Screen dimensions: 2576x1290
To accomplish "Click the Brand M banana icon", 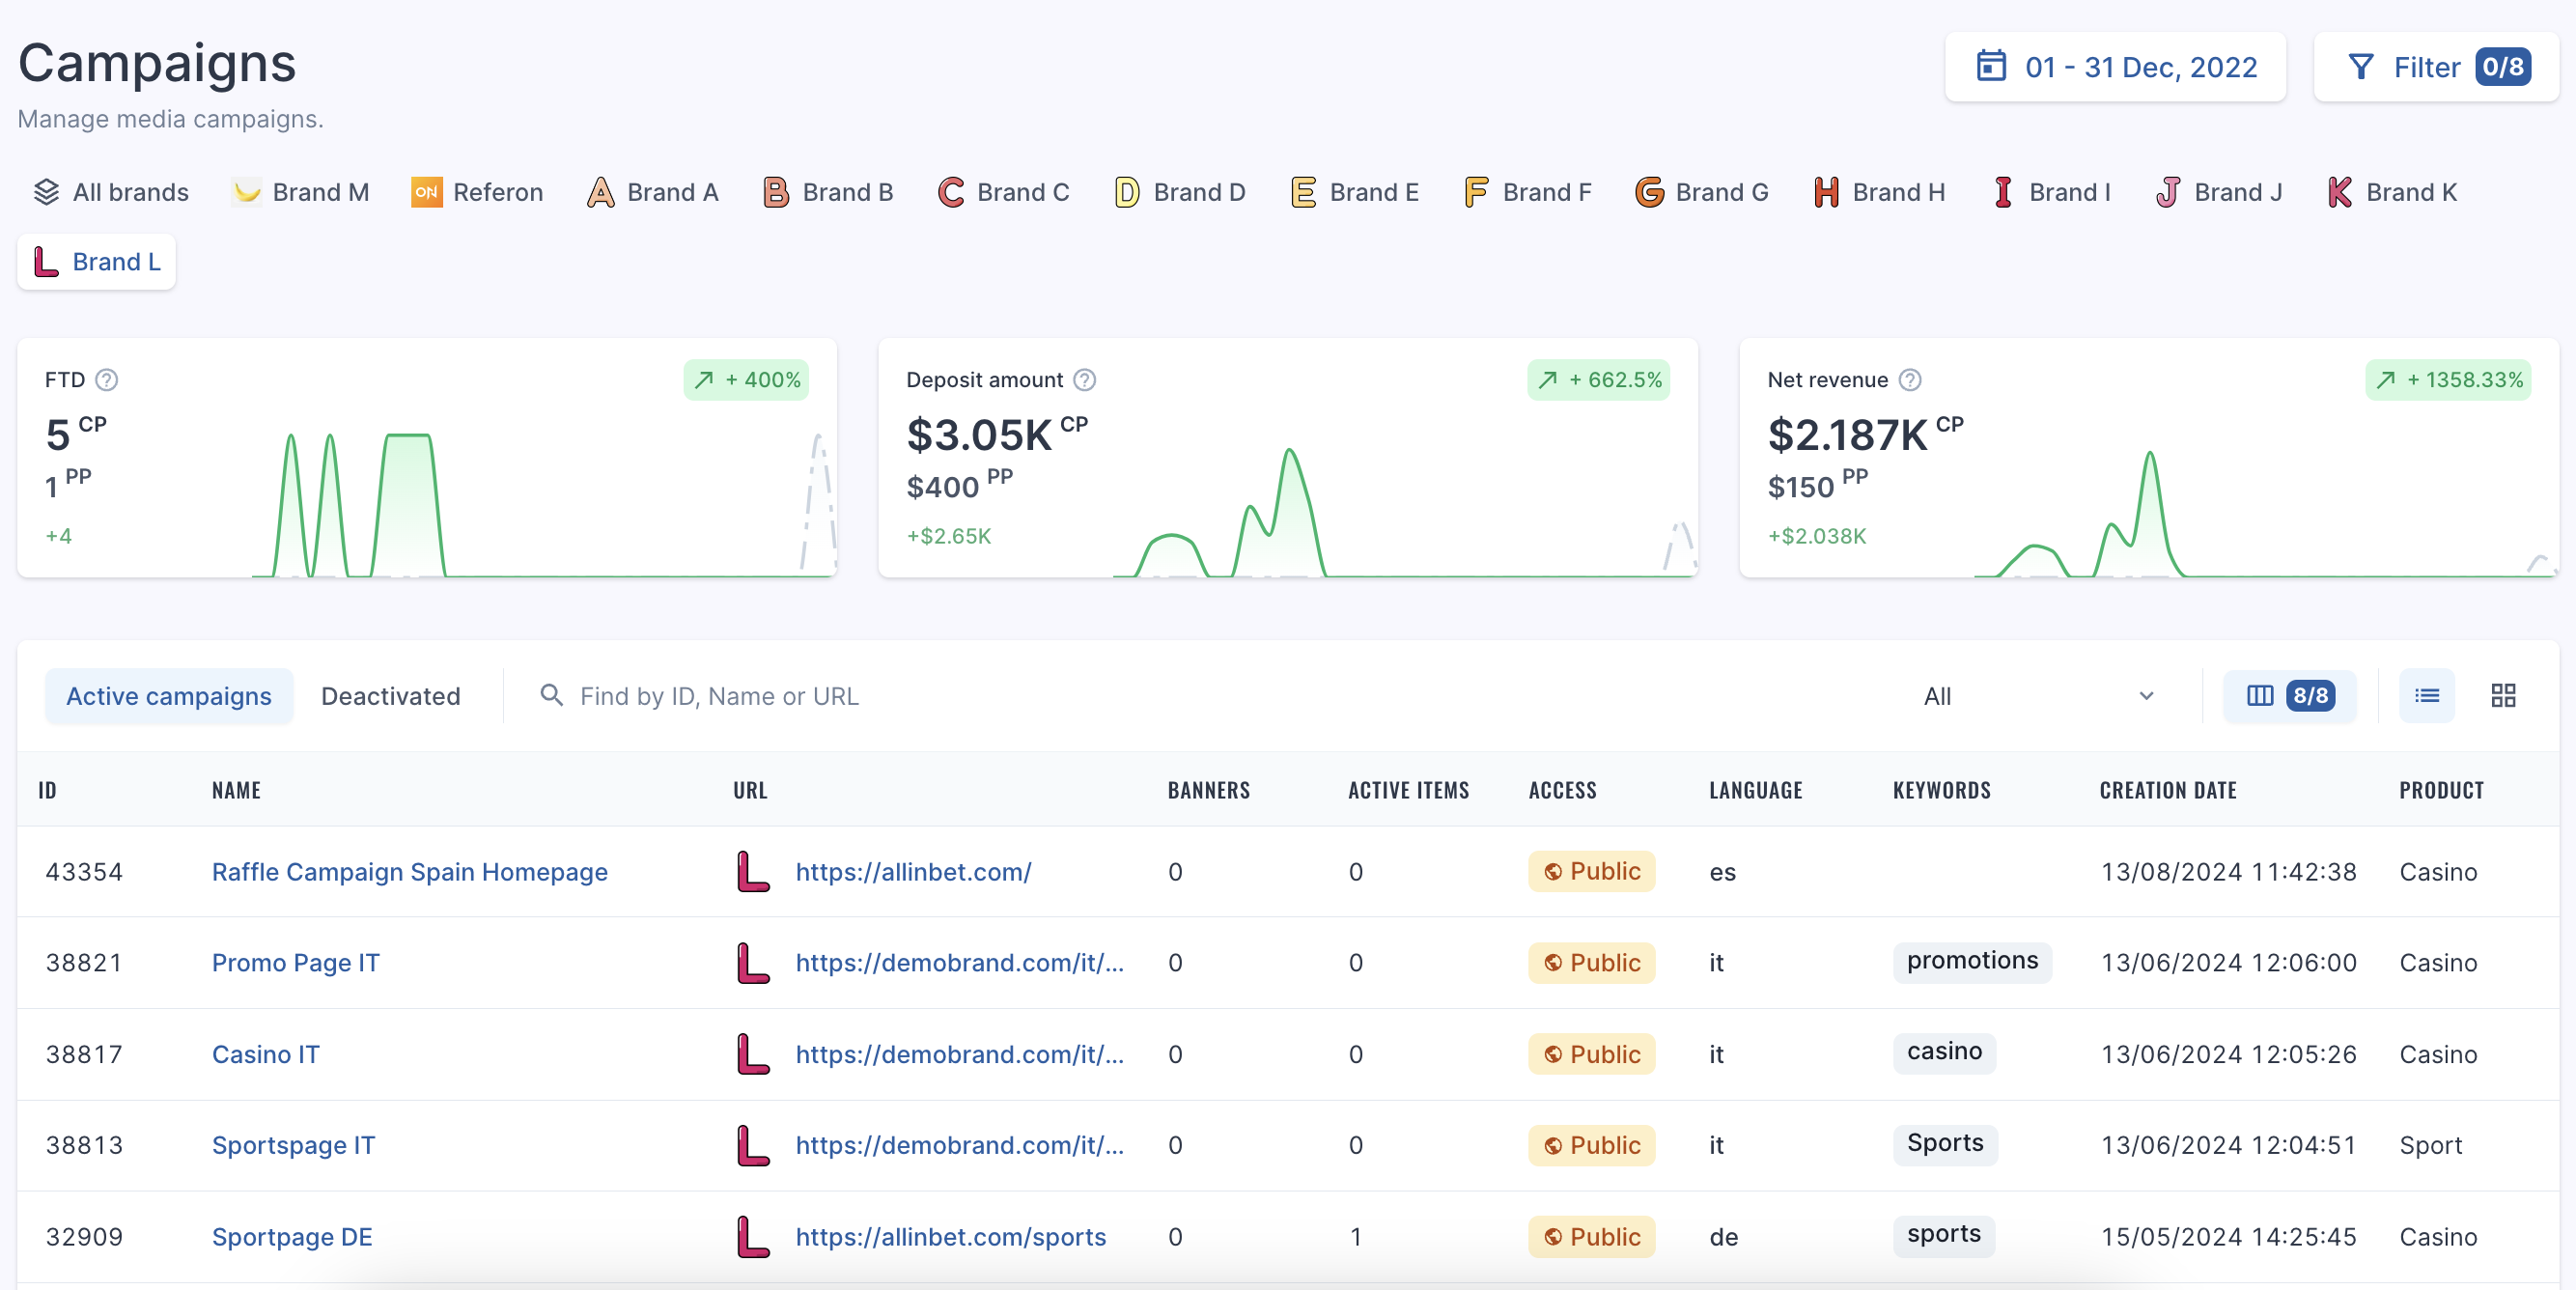I will pos(246,192).
